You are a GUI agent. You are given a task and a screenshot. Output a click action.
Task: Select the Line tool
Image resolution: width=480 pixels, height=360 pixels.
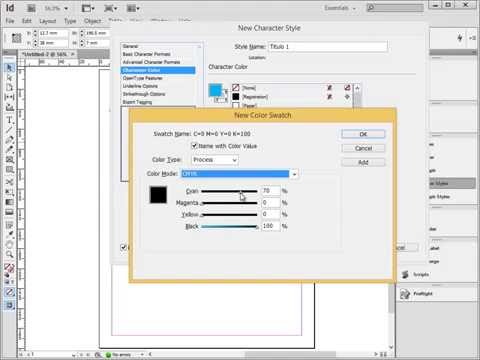(9, 129)
